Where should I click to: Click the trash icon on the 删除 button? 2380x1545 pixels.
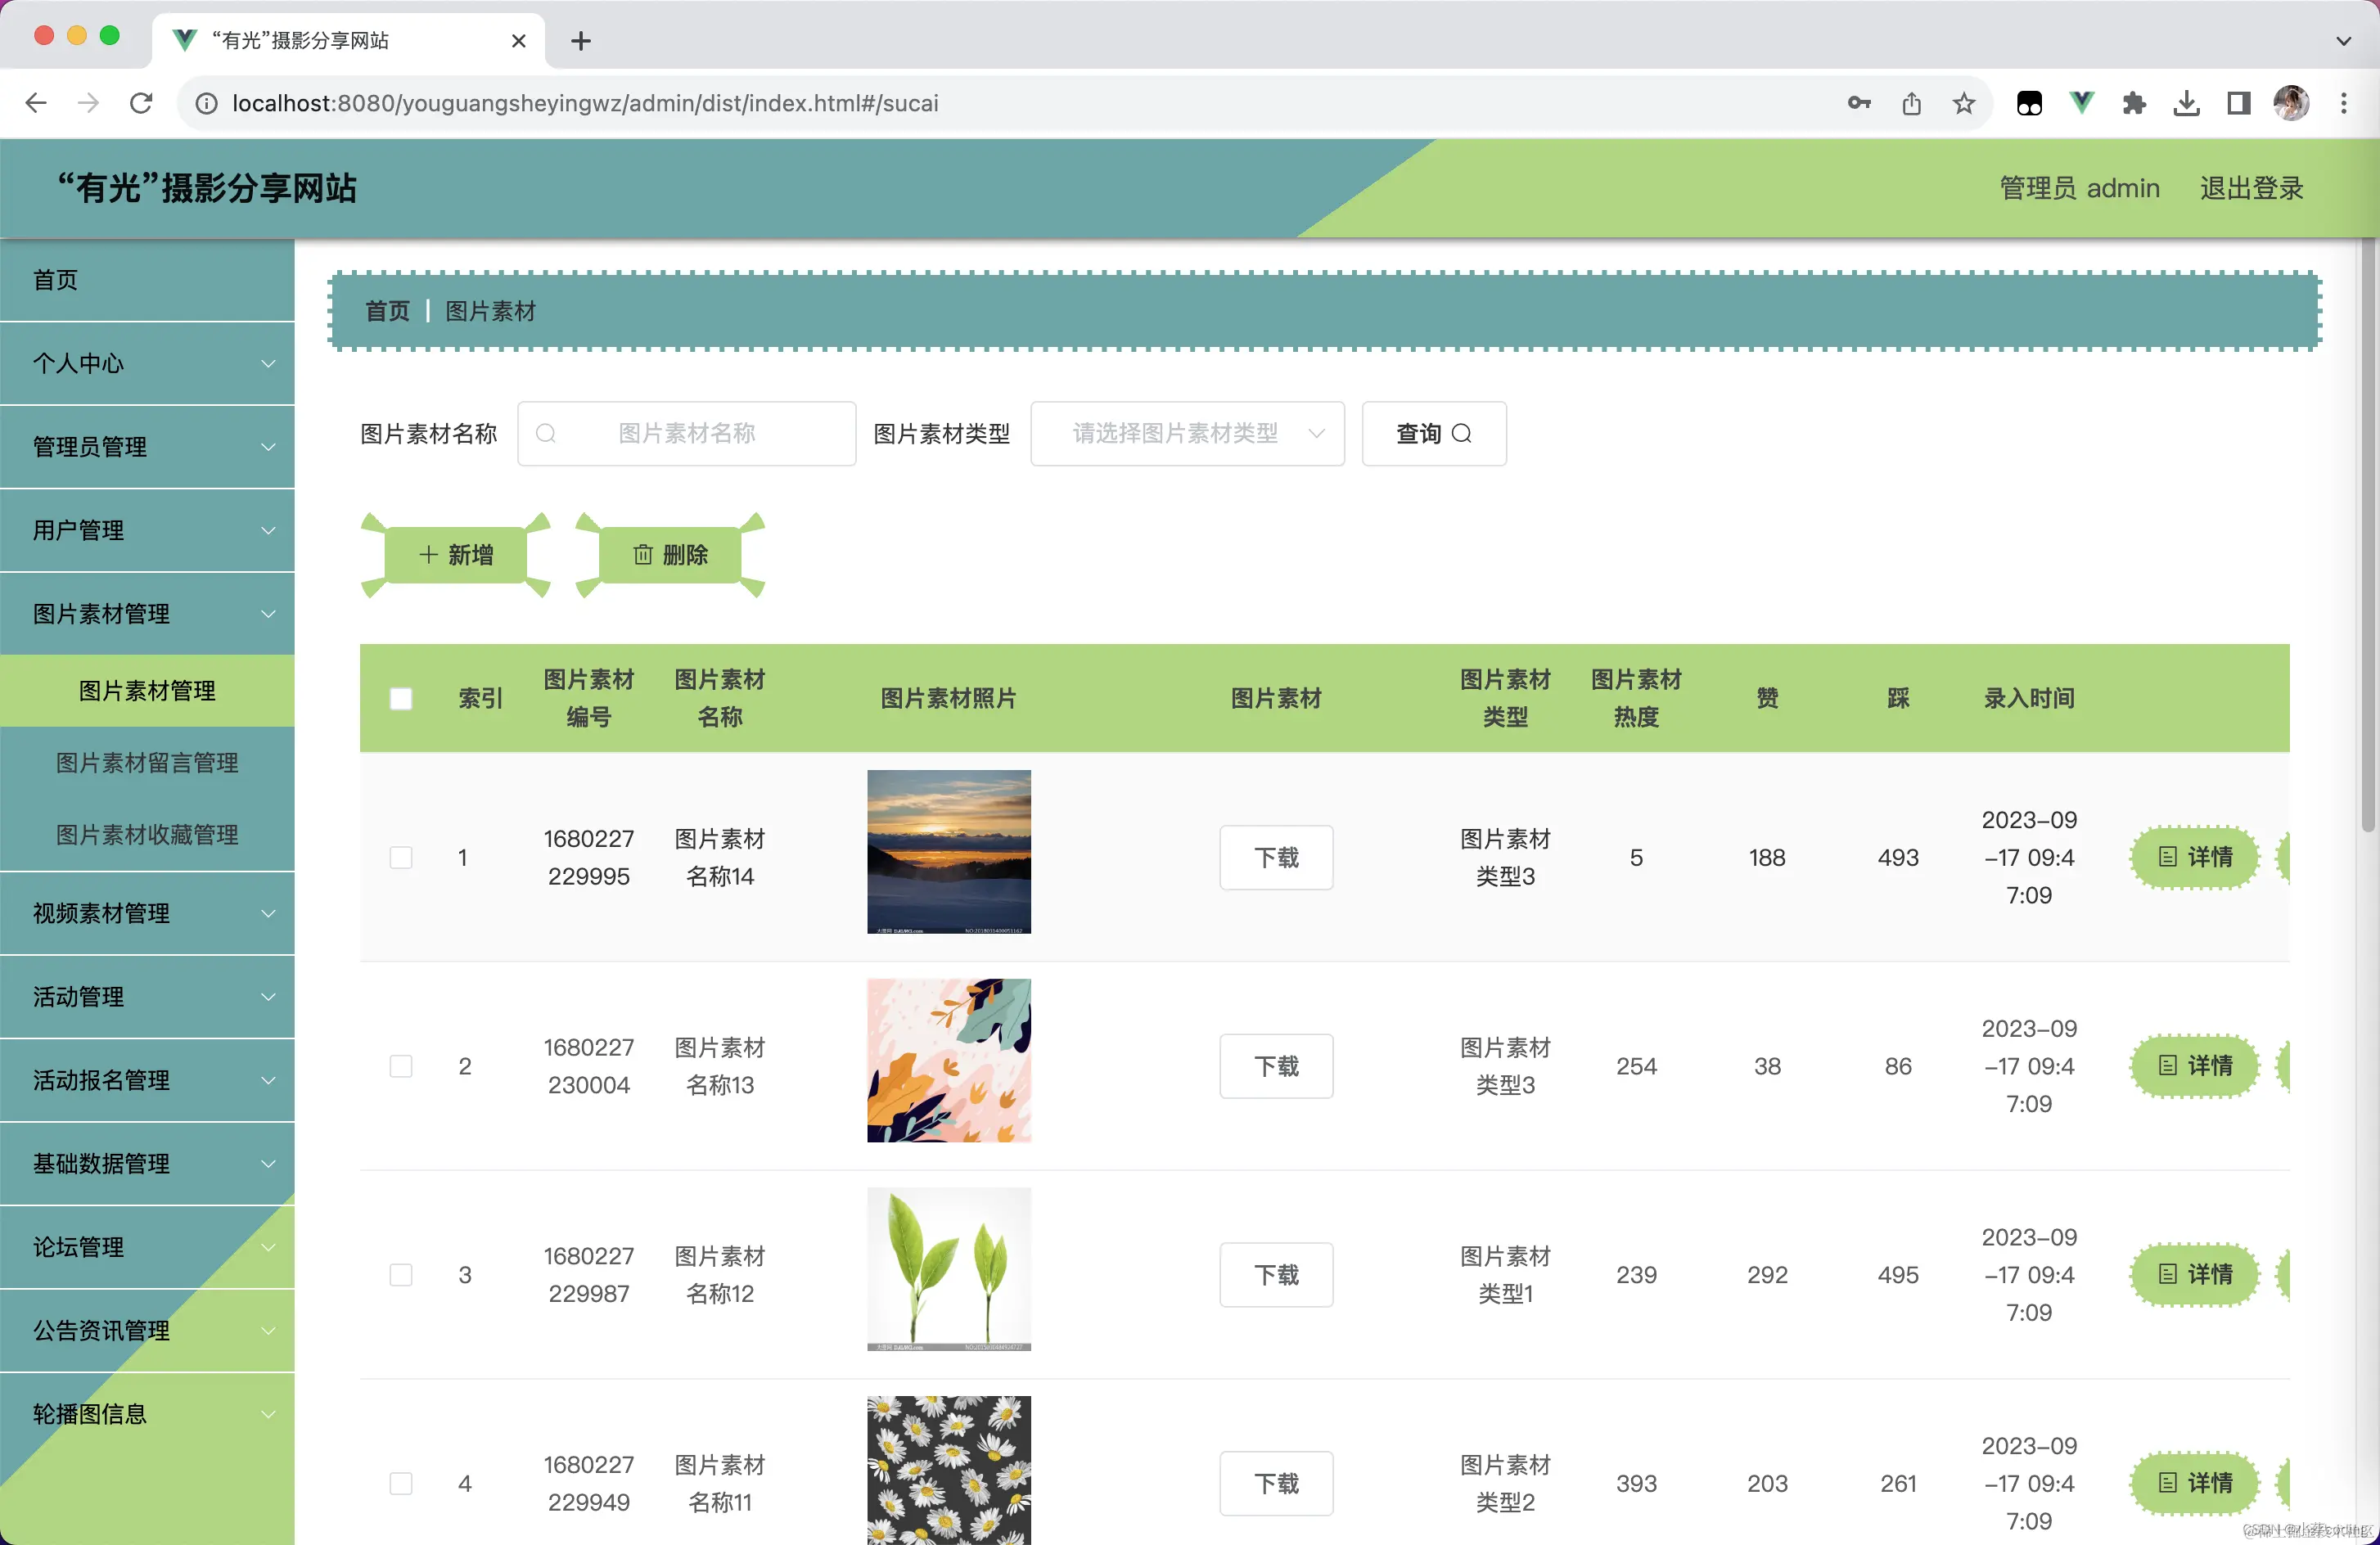point(643,555)
